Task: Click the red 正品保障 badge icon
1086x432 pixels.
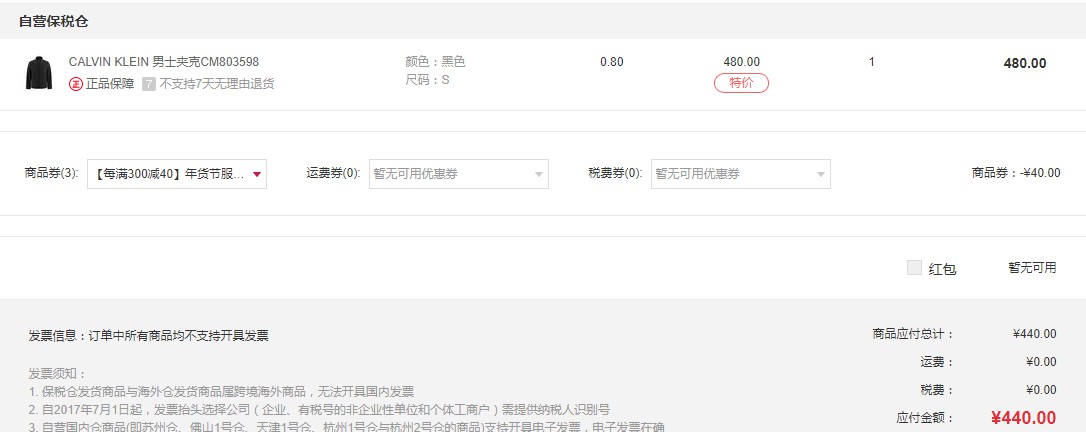Action: click(x=75, y=84)
